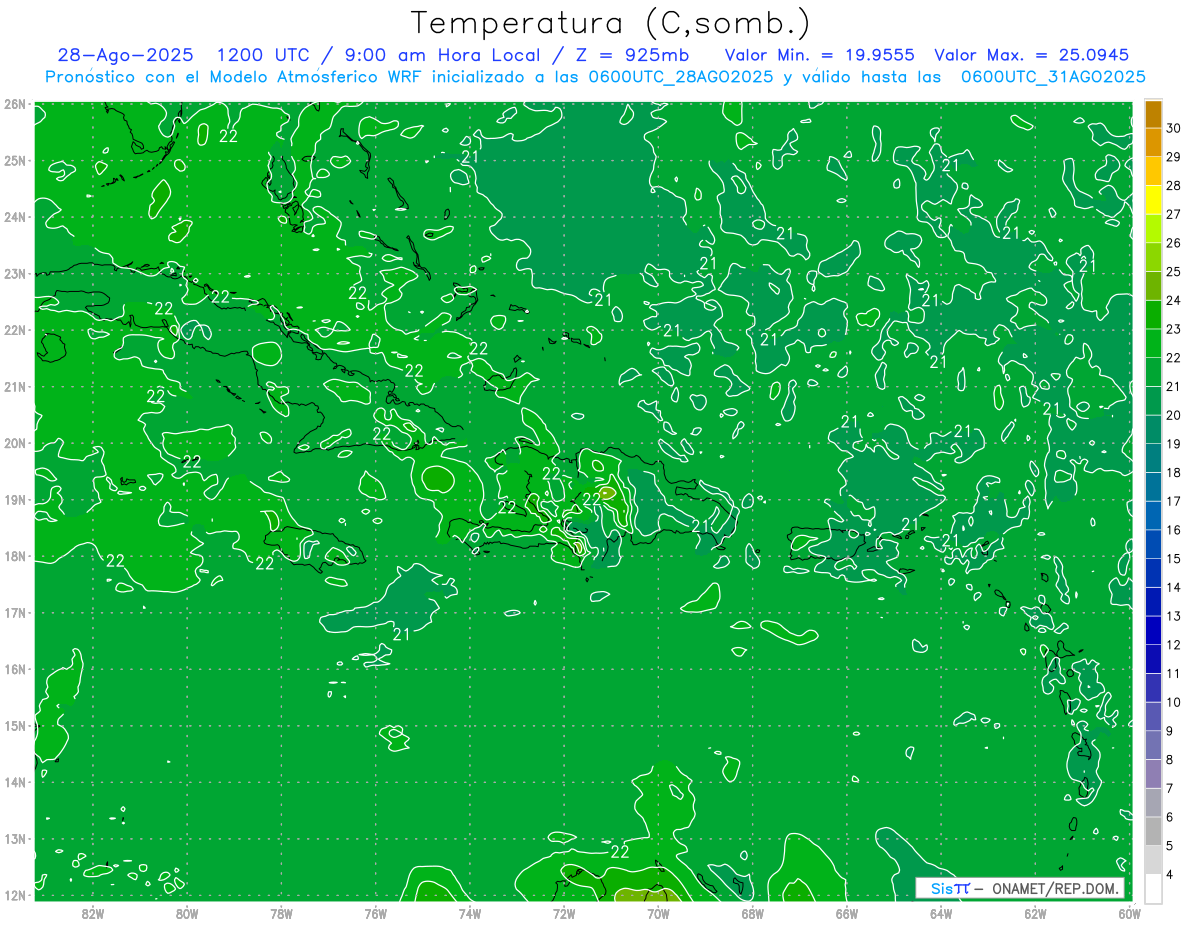Click the 19N latitude axis label
Viewport: 1200px width, 927px height.
(15, 500)
